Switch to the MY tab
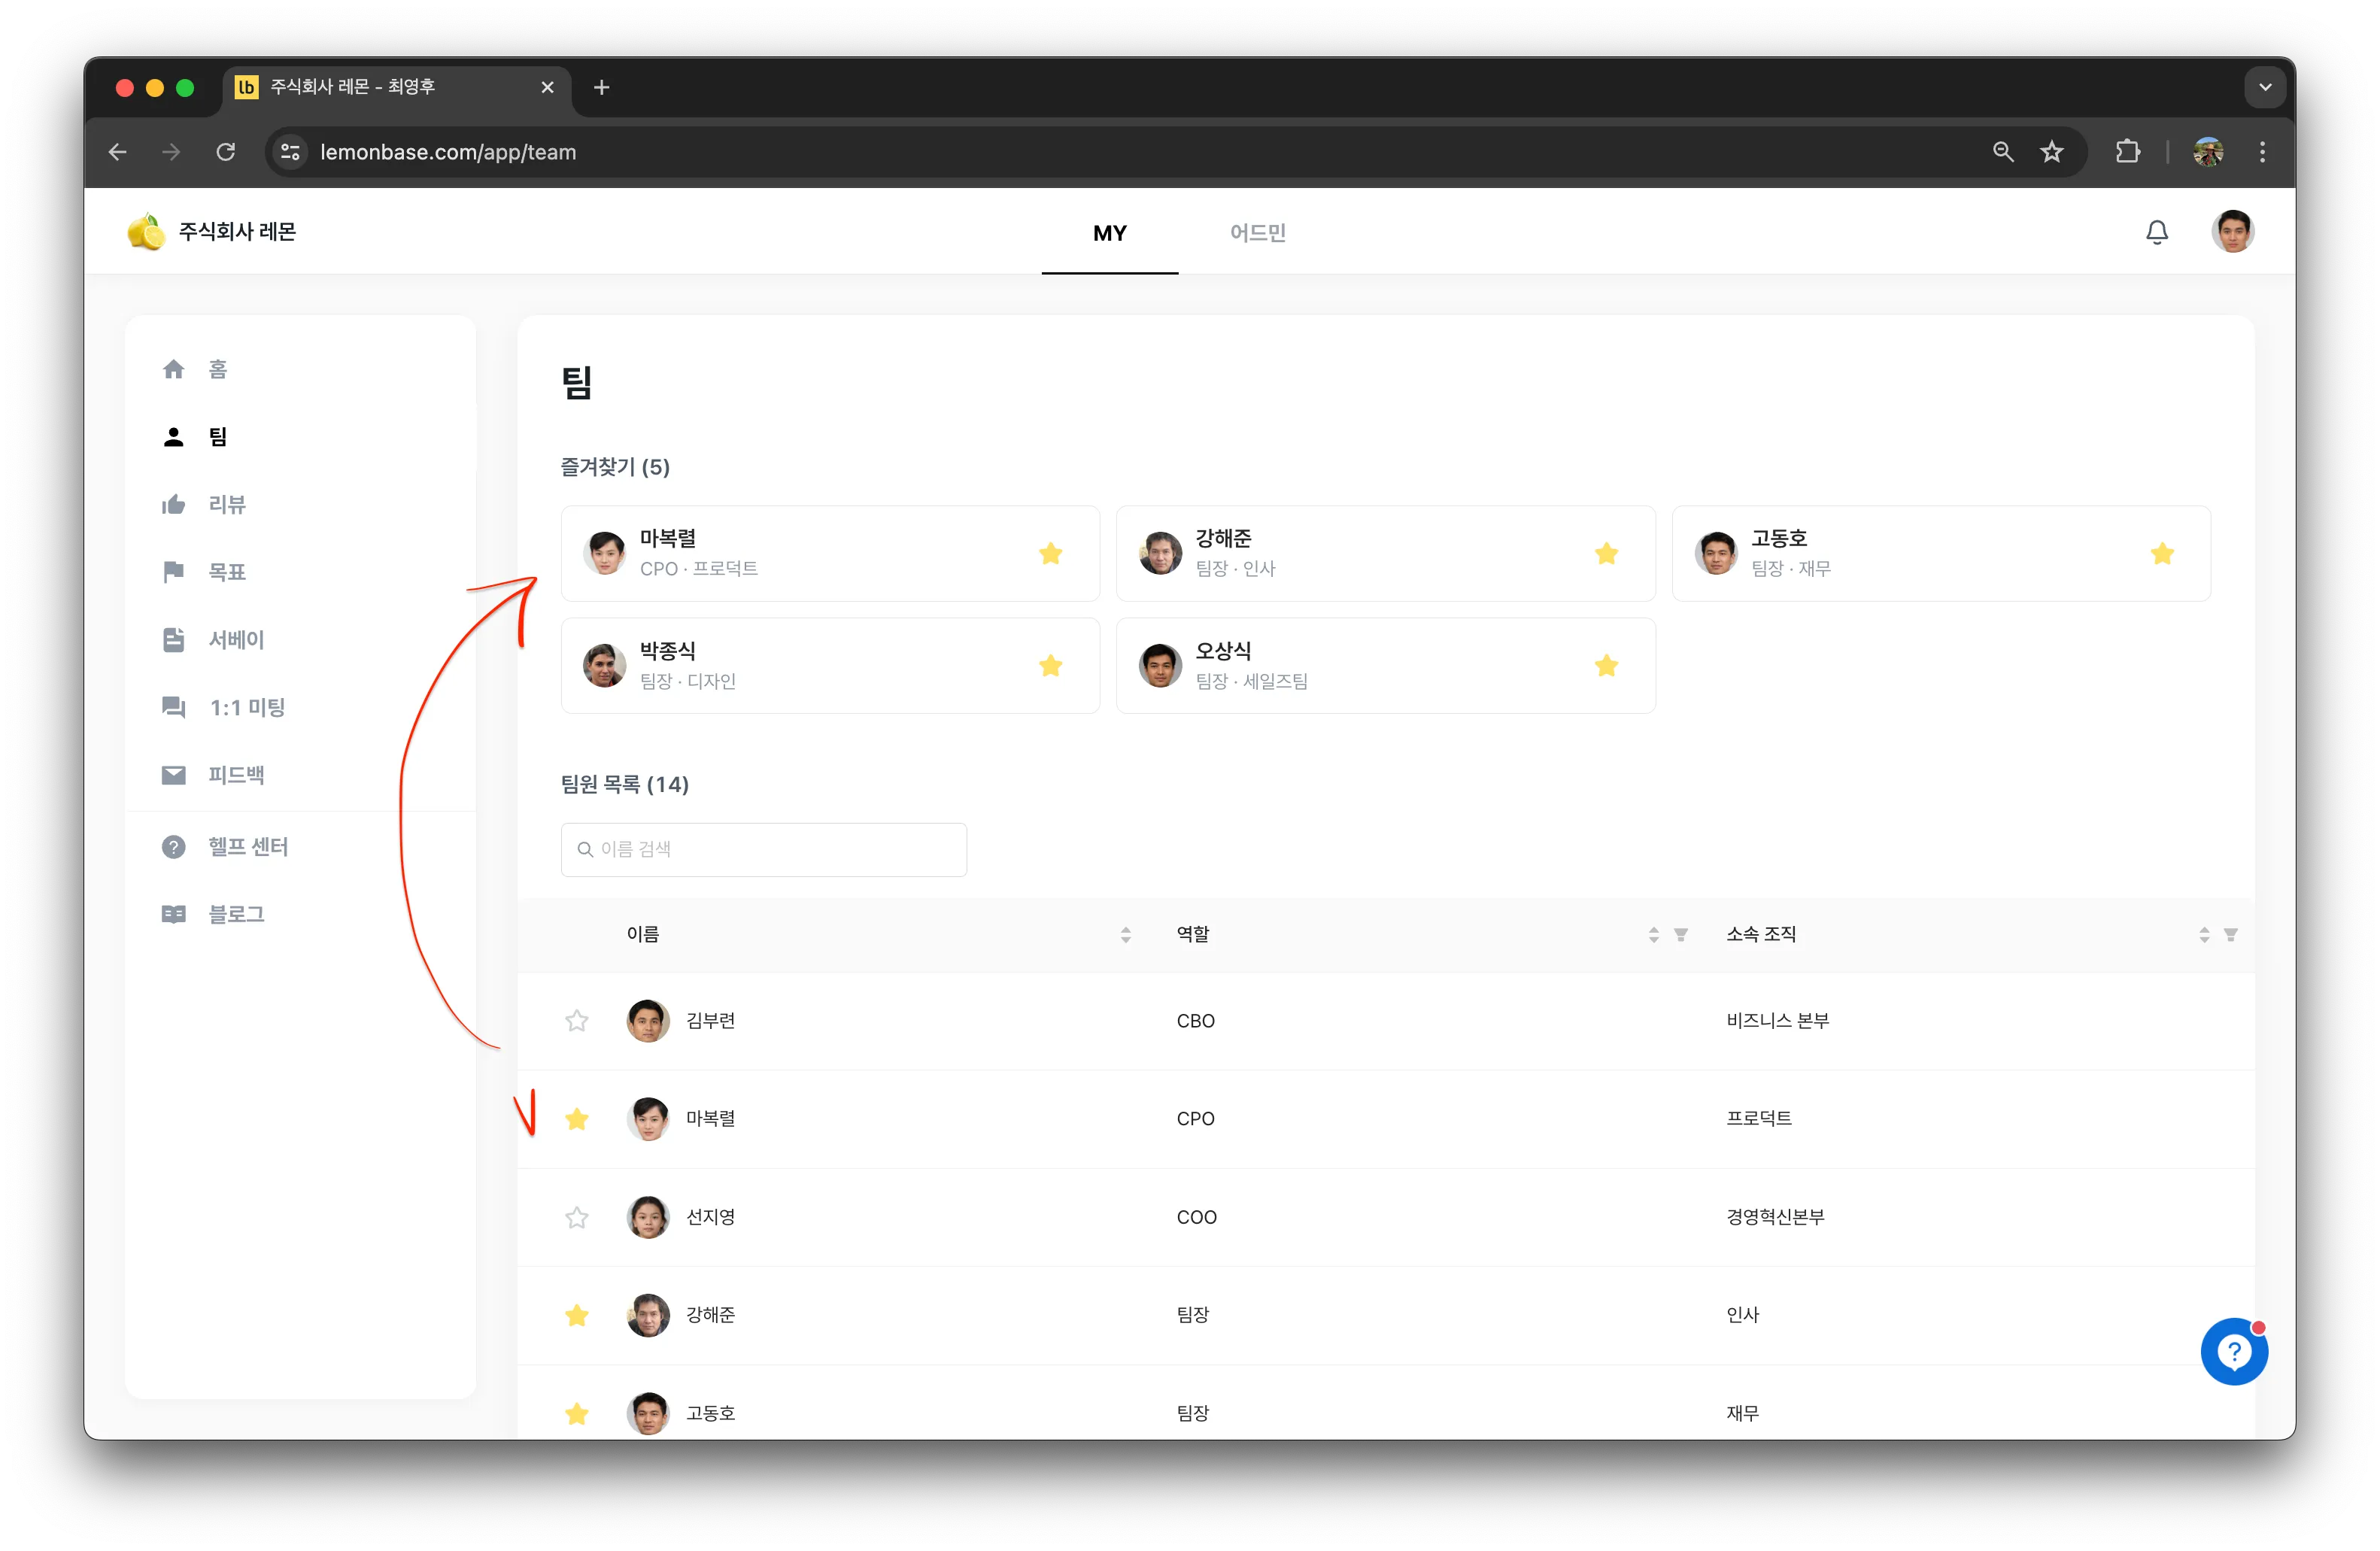Screen dimensions: 2380x1551 coord(1110,233)
